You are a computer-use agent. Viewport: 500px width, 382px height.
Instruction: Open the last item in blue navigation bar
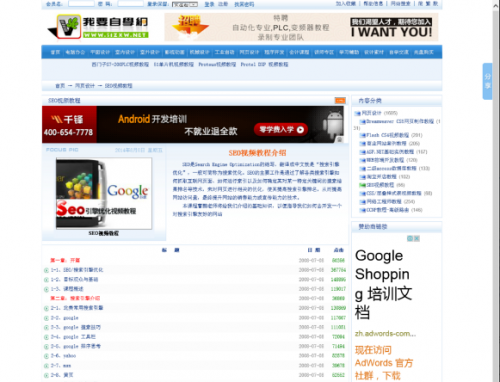point(424,52)
